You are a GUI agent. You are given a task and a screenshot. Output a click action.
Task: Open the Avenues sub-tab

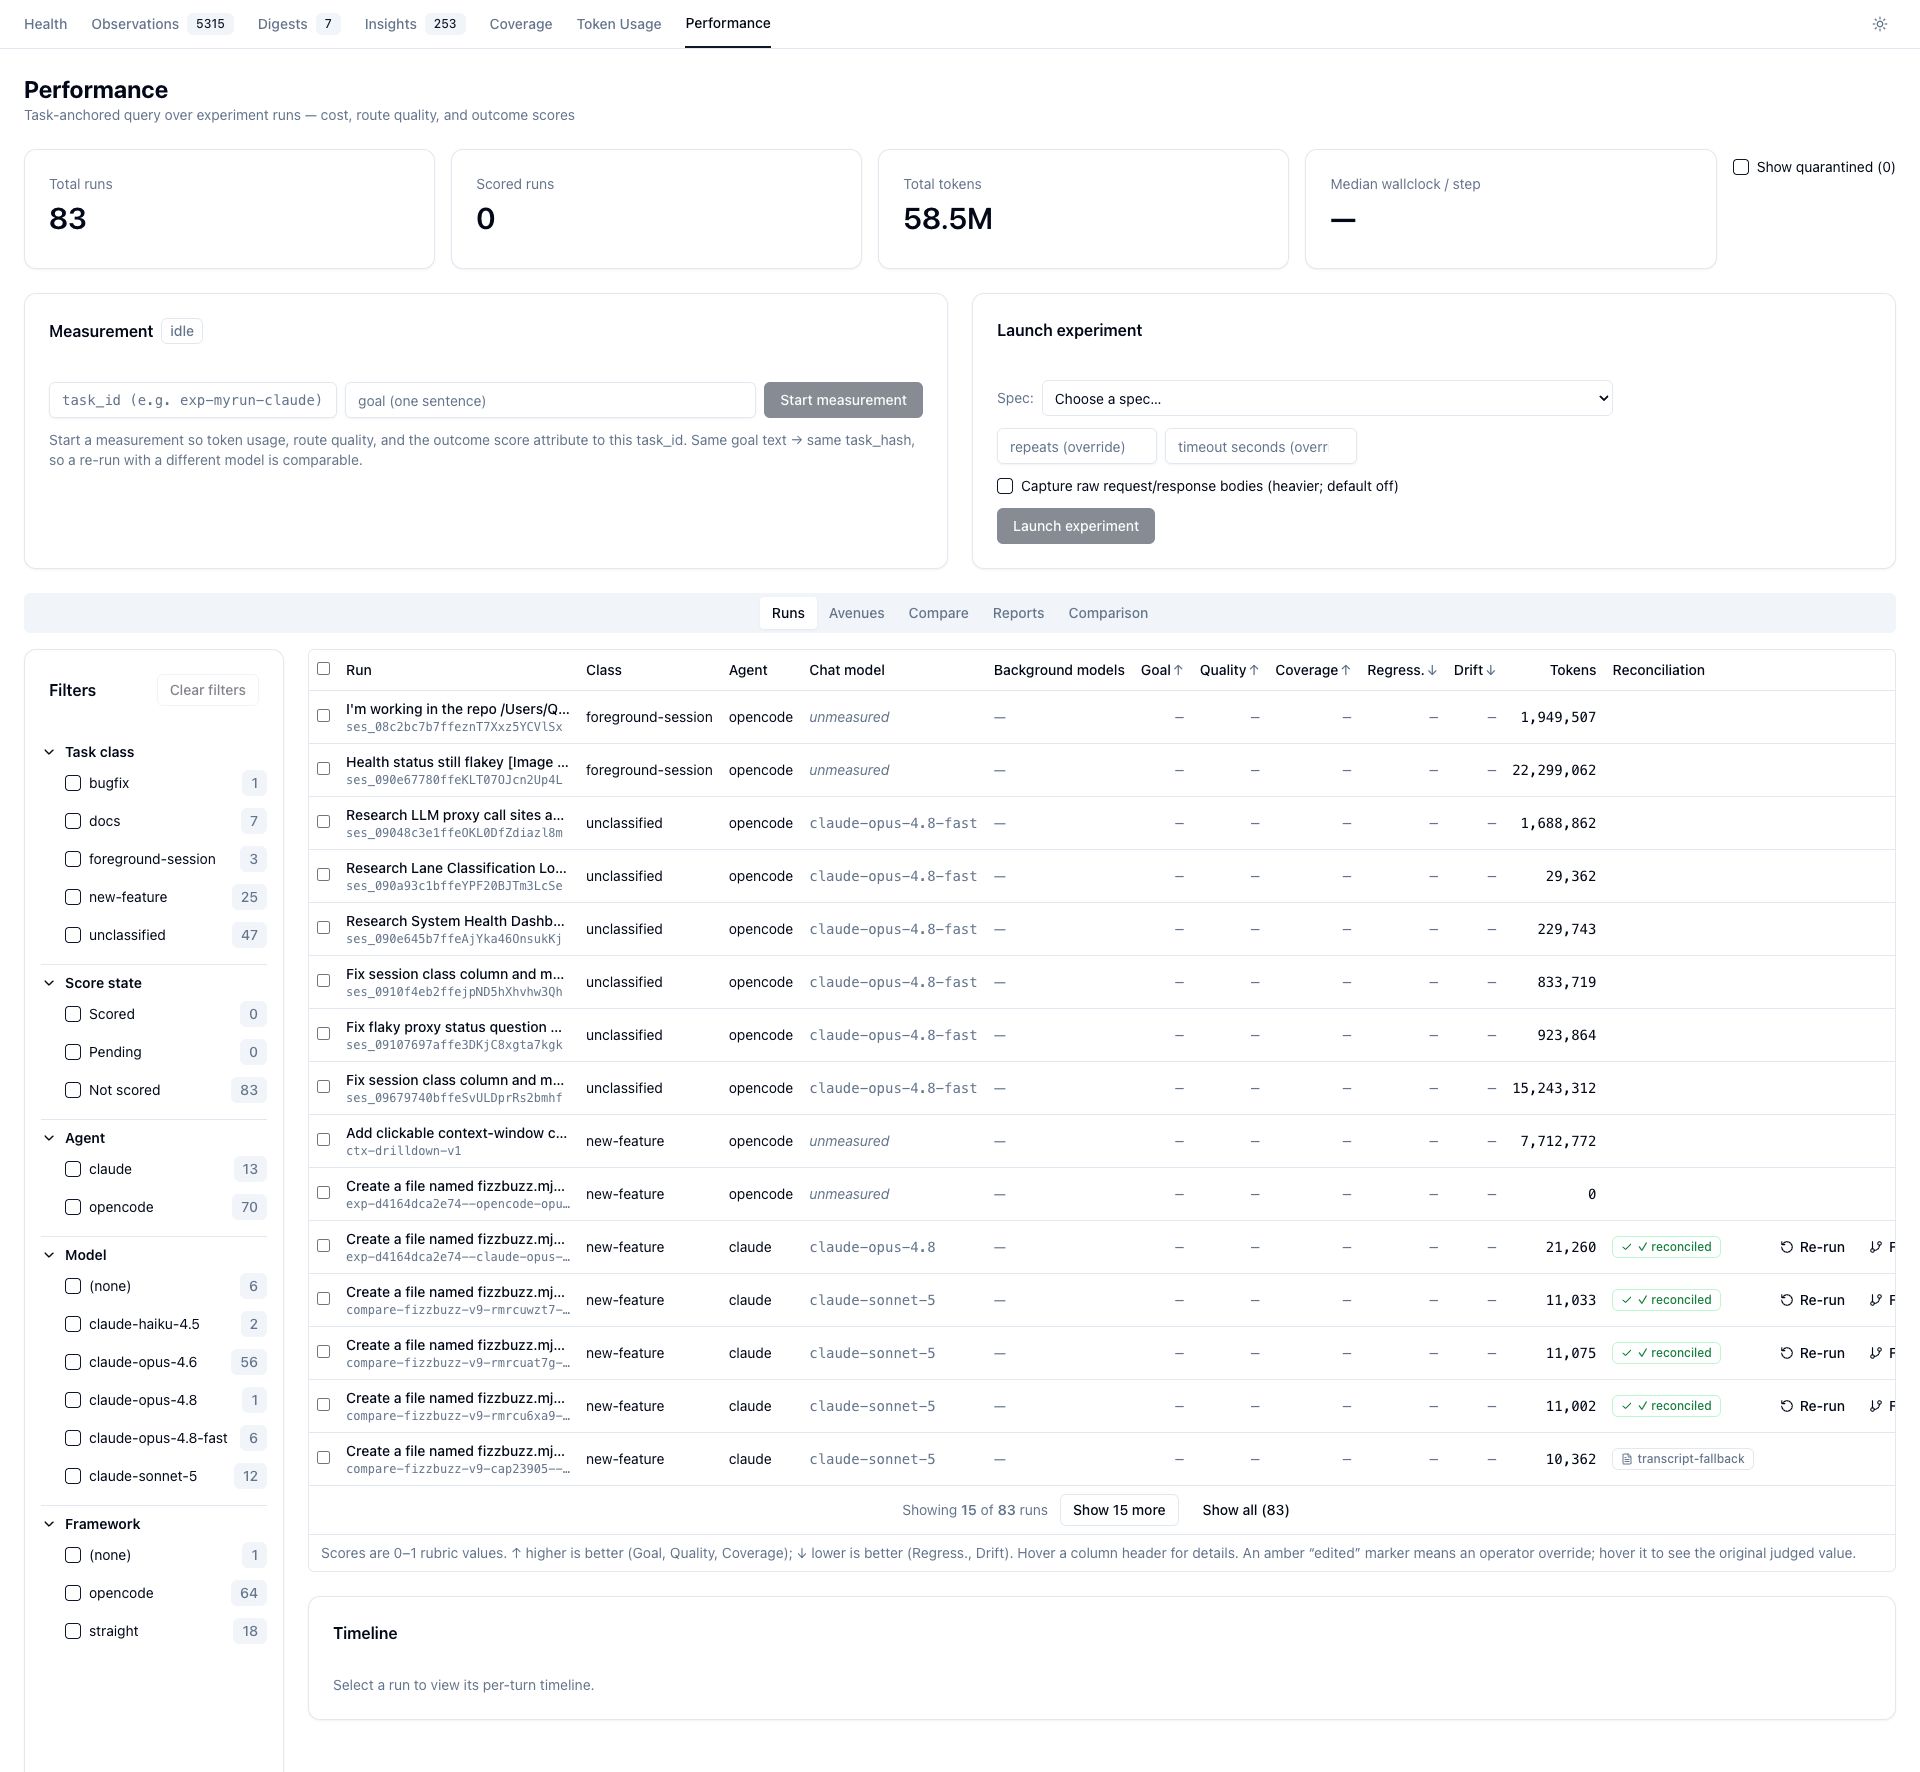pyautogui.click(x=856, y=613)
